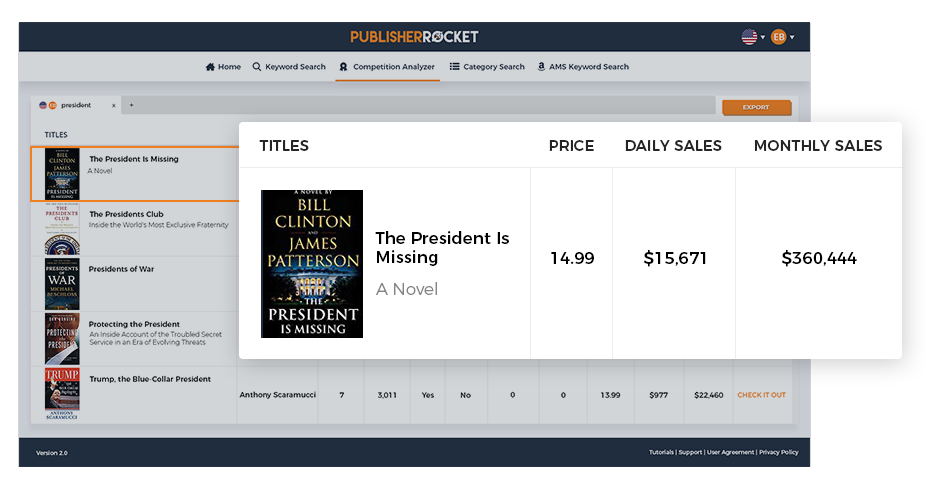This screenshot has height=486, width=939.
Task: Click the 'Check It Out' link
Action: pos(761,395)
